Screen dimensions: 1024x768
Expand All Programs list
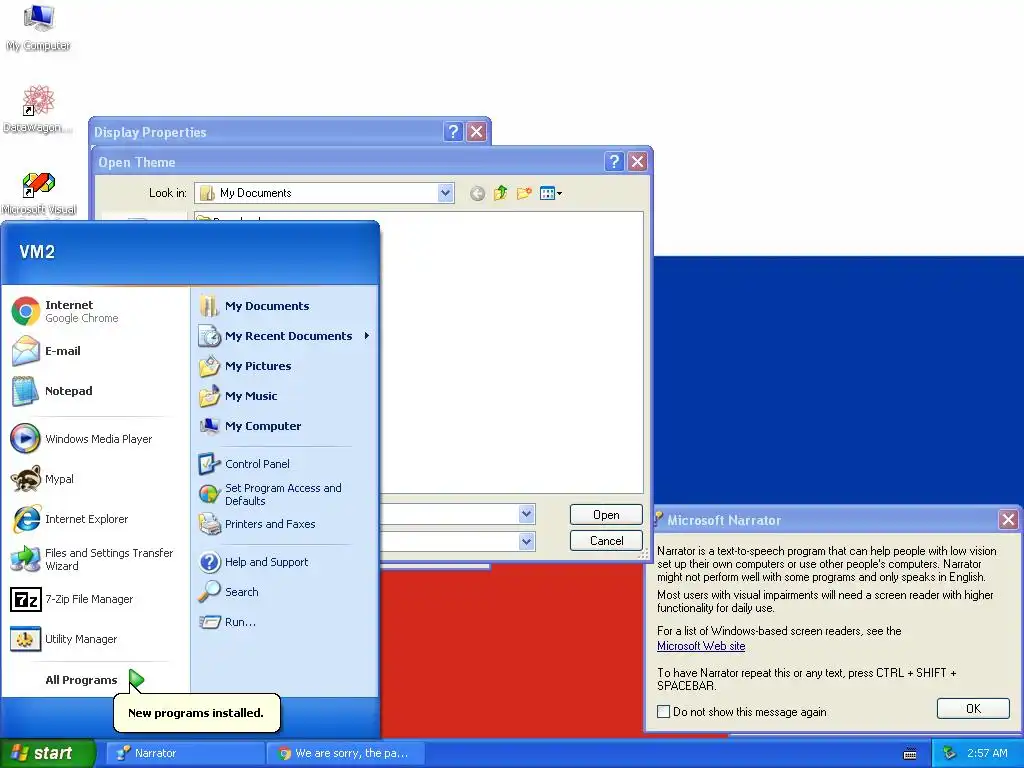[95, 680]
